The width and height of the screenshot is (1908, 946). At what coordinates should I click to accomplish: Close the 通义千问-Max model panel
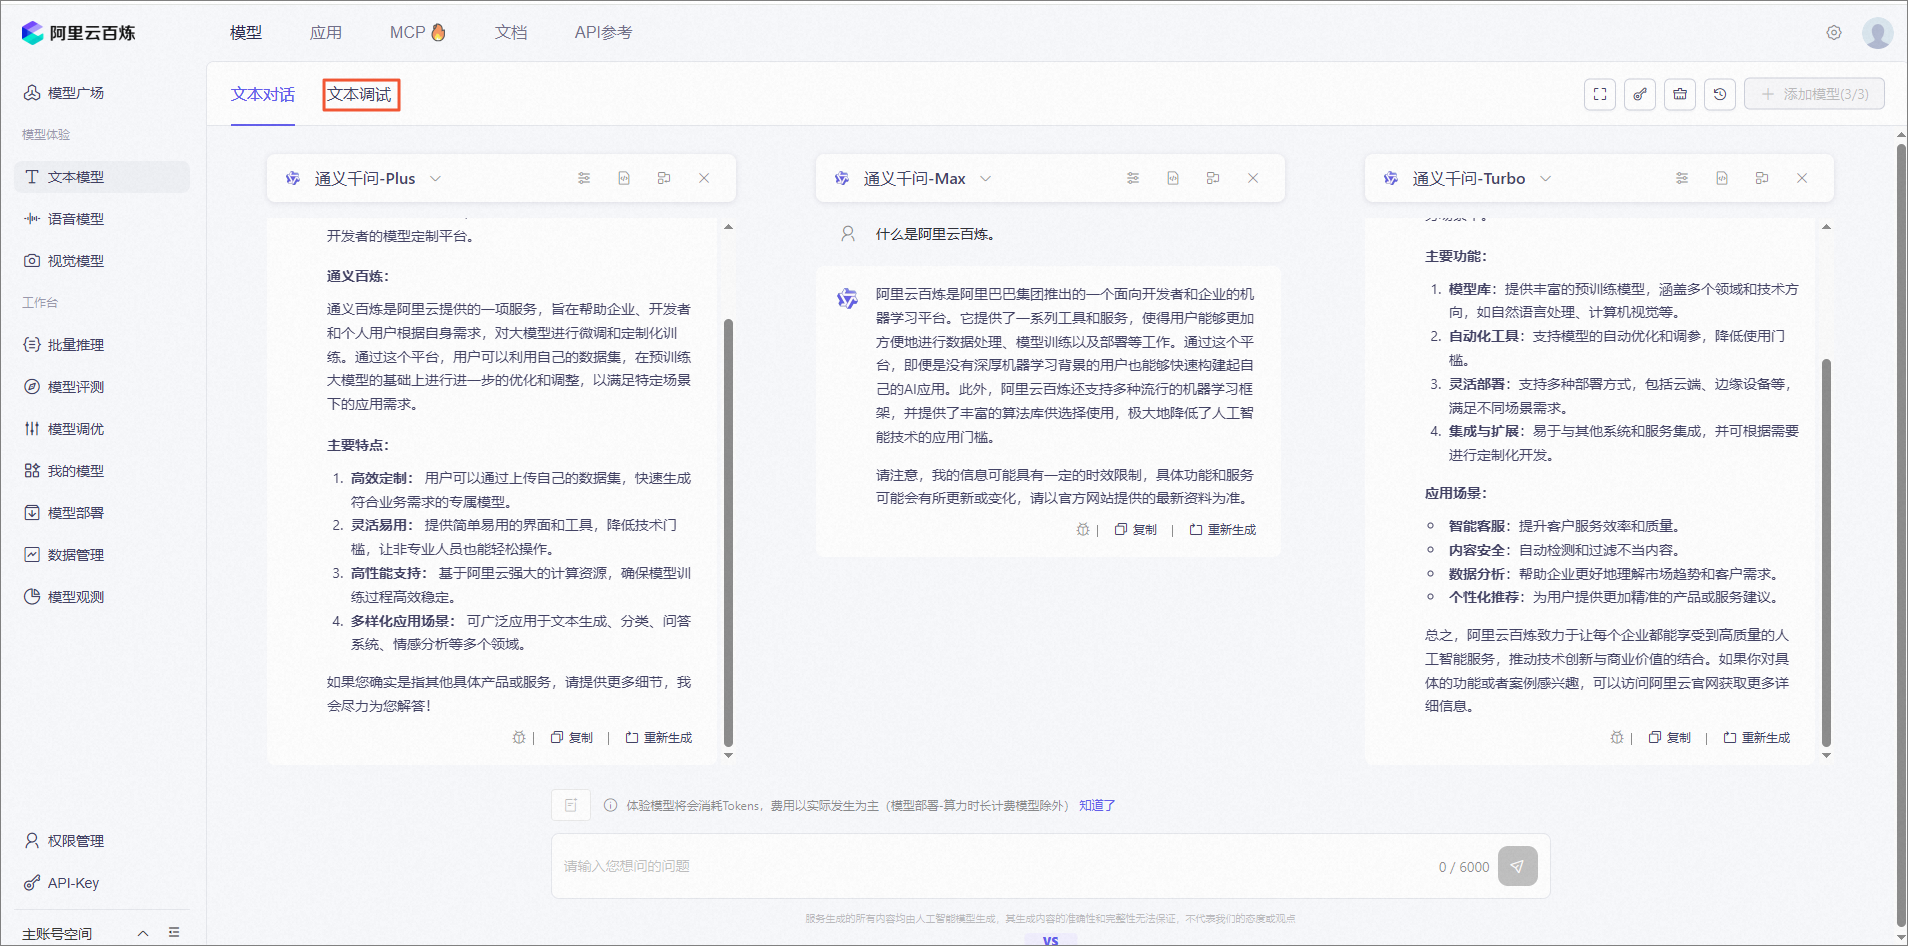click(x=1253, y=178)
